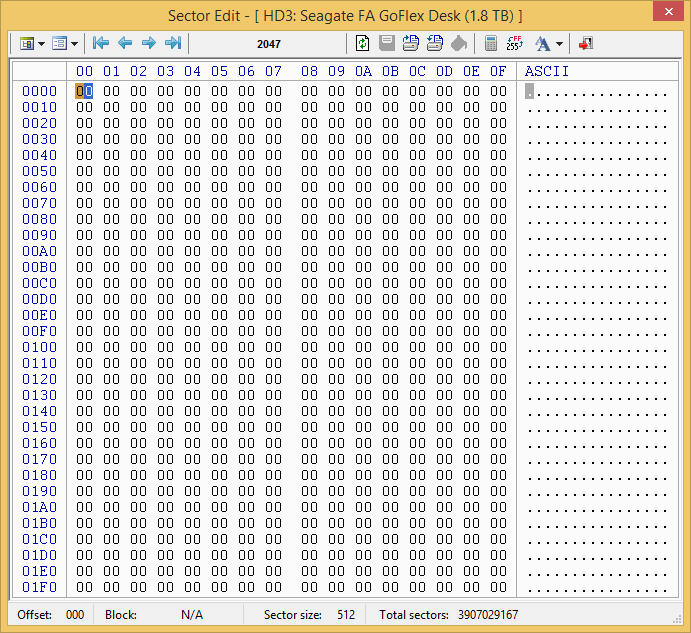Screen dimensions: 691x633
Task: Click the second list-view toolbar icon
Action: click(x=59, y=44)
